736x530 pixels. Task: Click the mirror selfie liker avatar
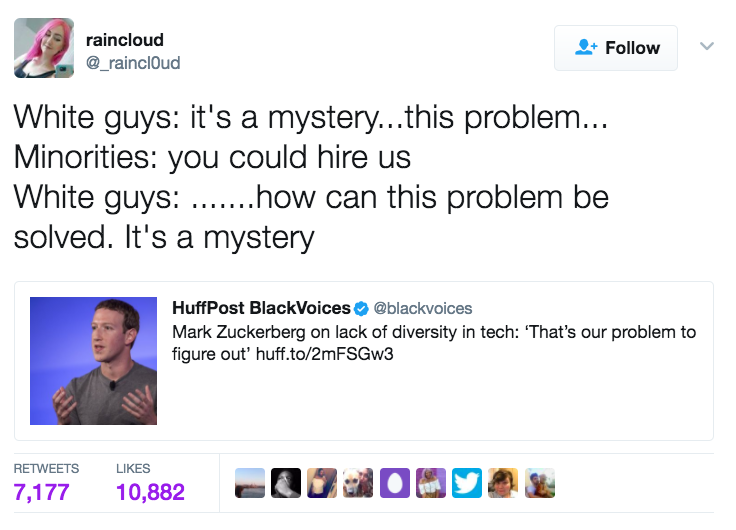(x=323, y=483)
